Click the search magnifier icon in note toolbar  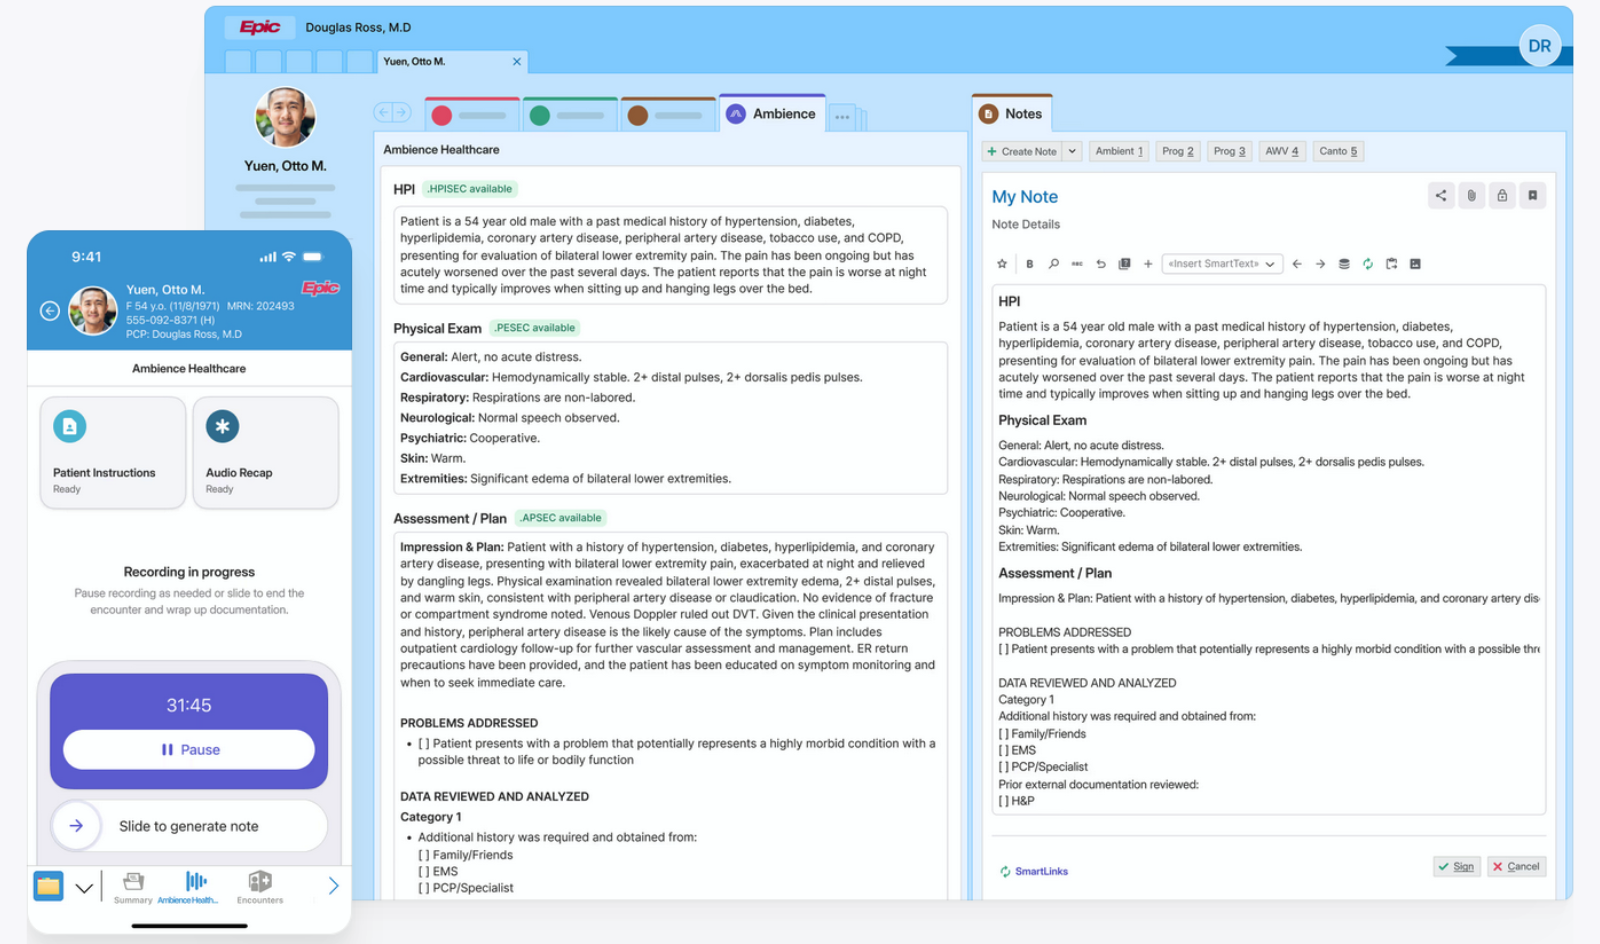[1054, 264]
